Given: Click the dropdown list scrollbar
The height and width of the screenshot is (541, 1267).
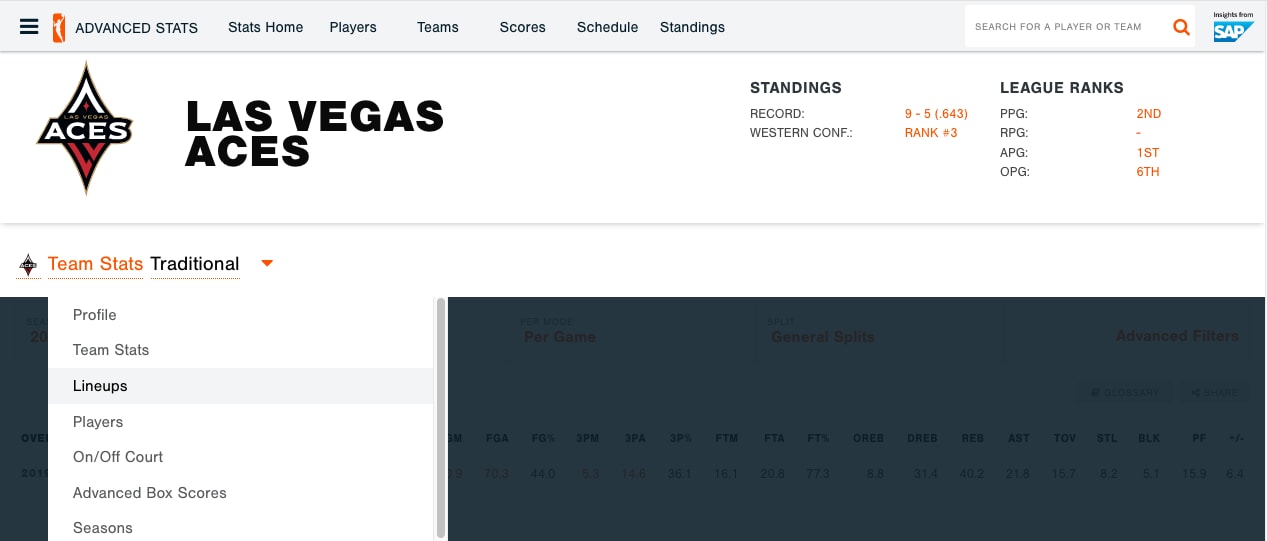Looking at the screenshot, I should click(441, 418).
